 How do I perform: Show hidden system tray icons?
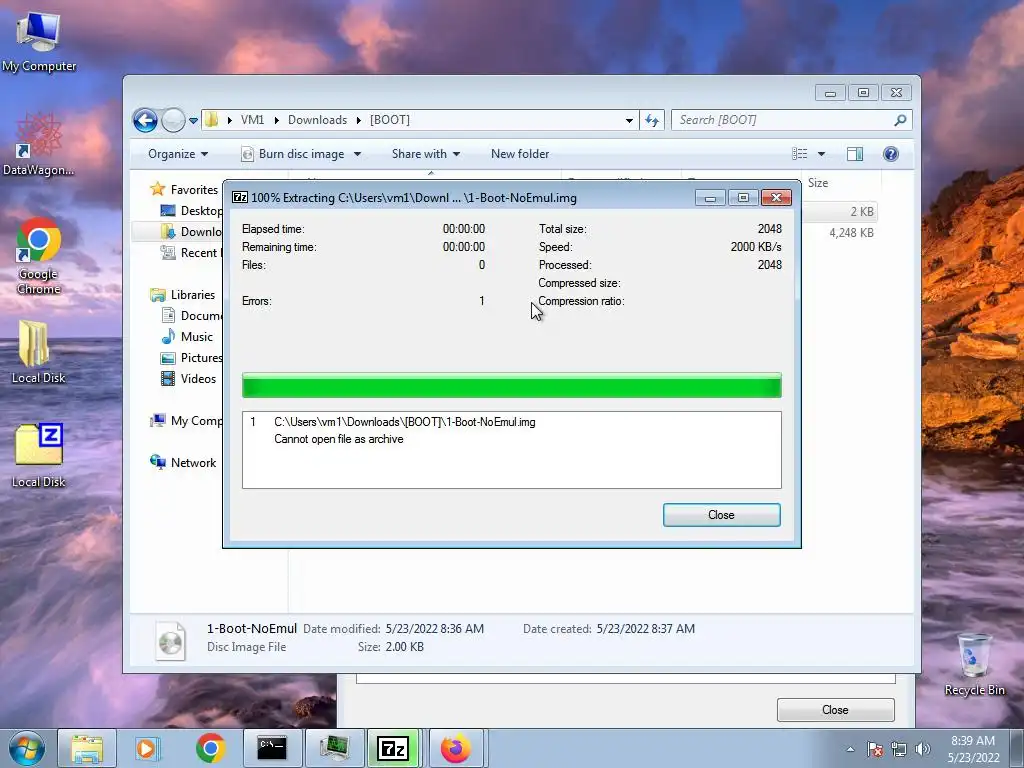pyautogui.click(x=850, y=749)
